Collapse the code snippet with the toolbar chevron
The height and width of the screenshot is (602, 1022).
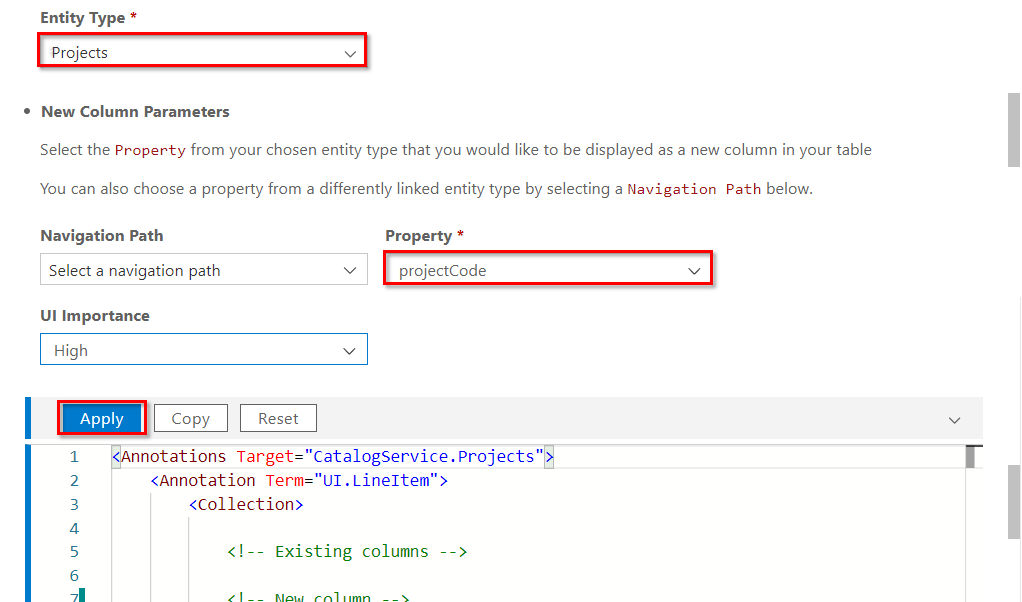pyautogui.click(x=954, y=420)
